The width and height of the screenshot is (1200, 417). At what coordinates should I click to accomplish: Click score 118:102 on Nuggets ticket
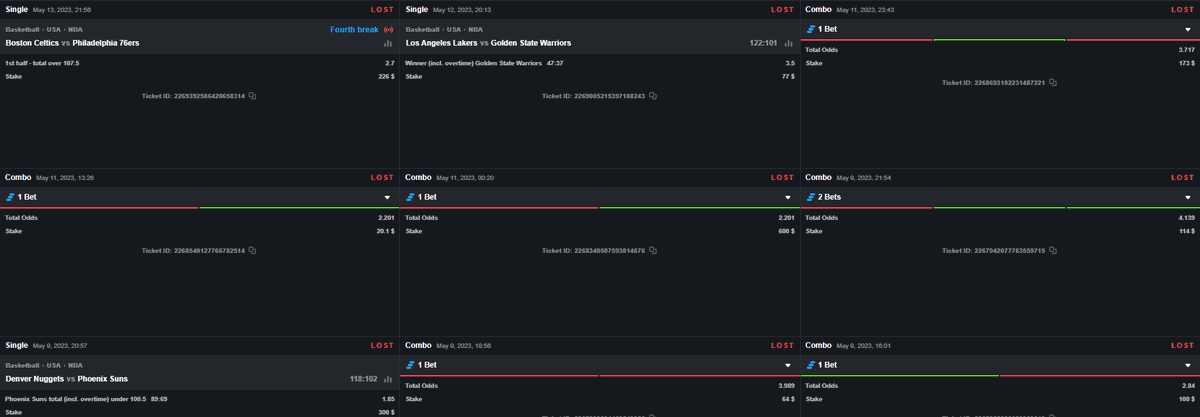363,379
